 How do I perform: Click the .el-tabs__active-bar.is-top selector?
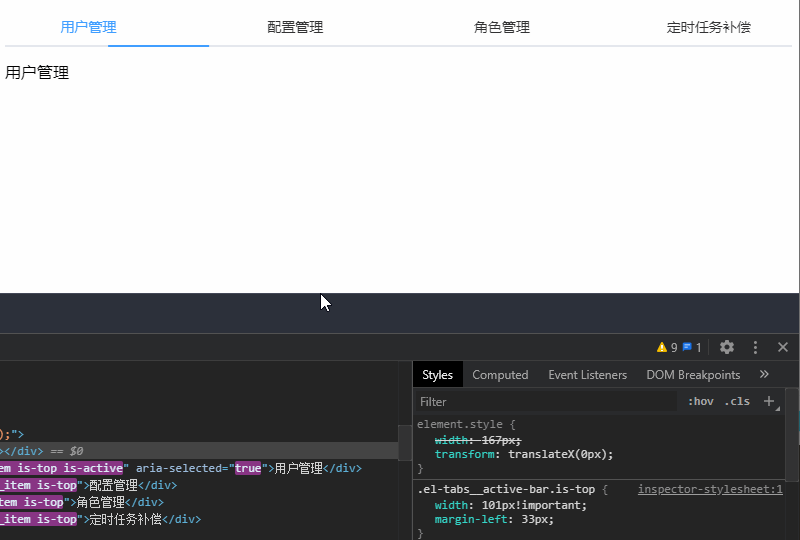[x=506, y=489]
